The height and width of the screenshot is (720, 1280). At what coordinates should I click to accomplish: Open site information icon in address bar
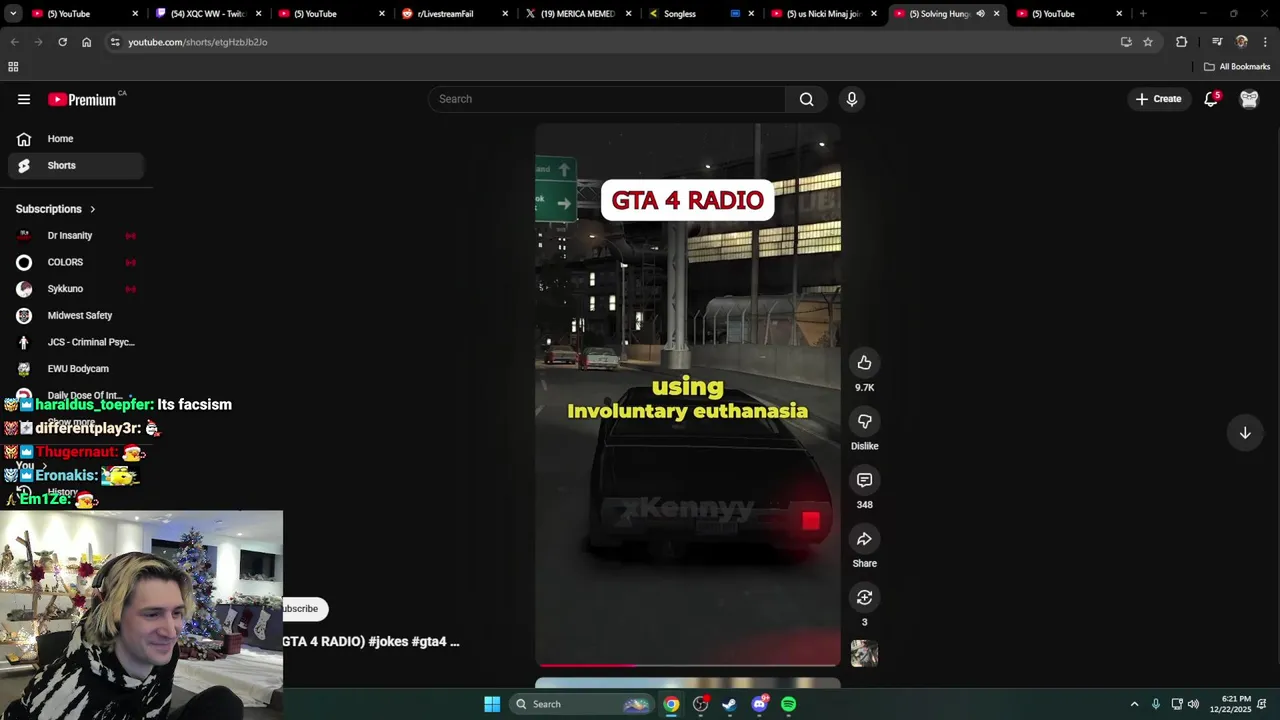point(115,42)
